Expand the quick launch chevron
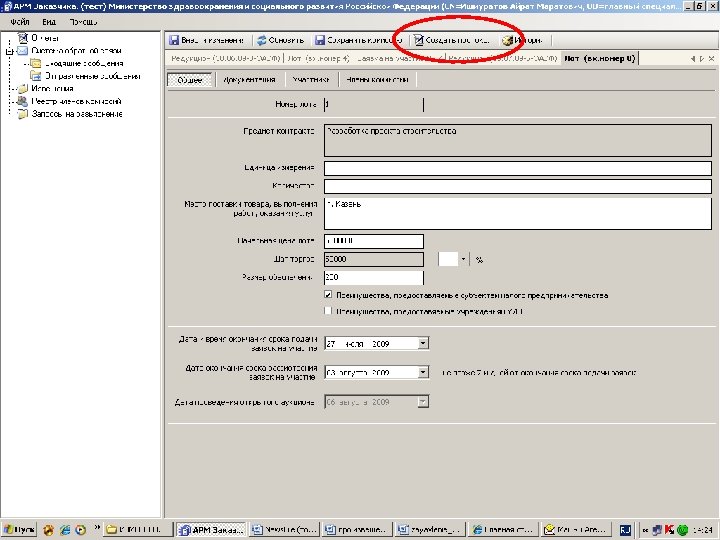 point(97,528)
